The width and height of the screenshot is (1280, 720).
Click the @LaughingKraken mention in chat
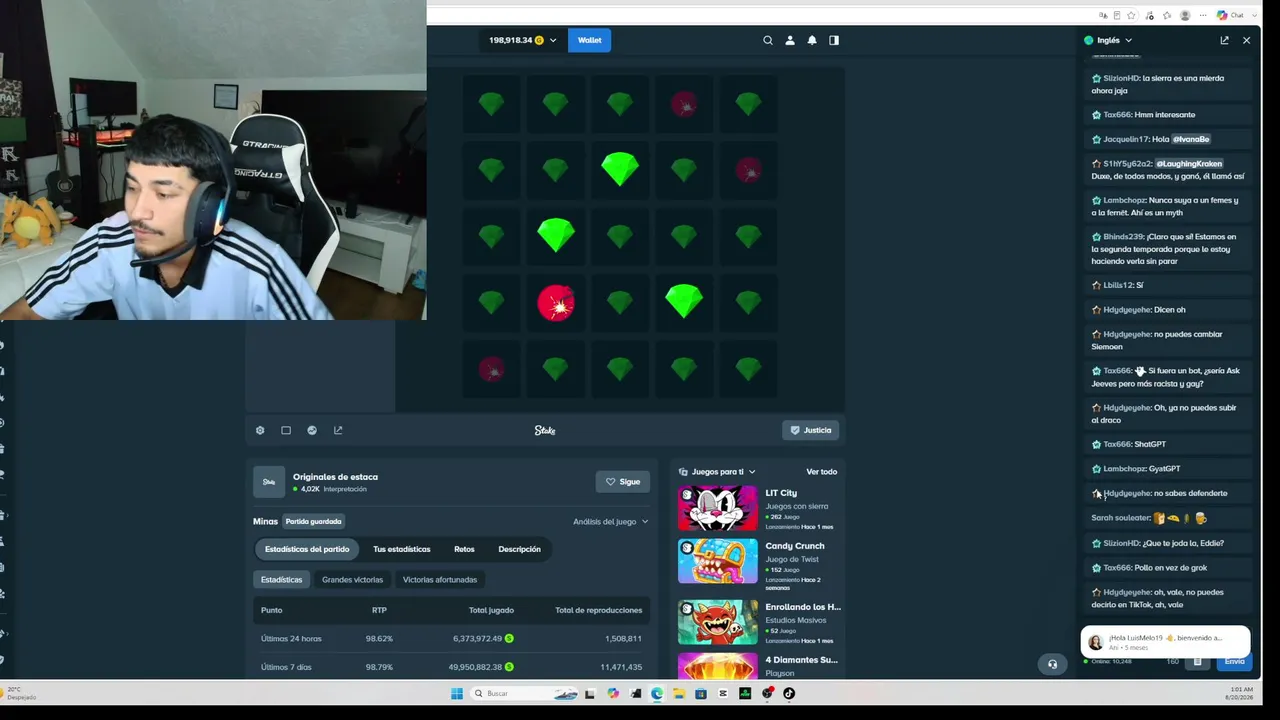coord(1189,164)
